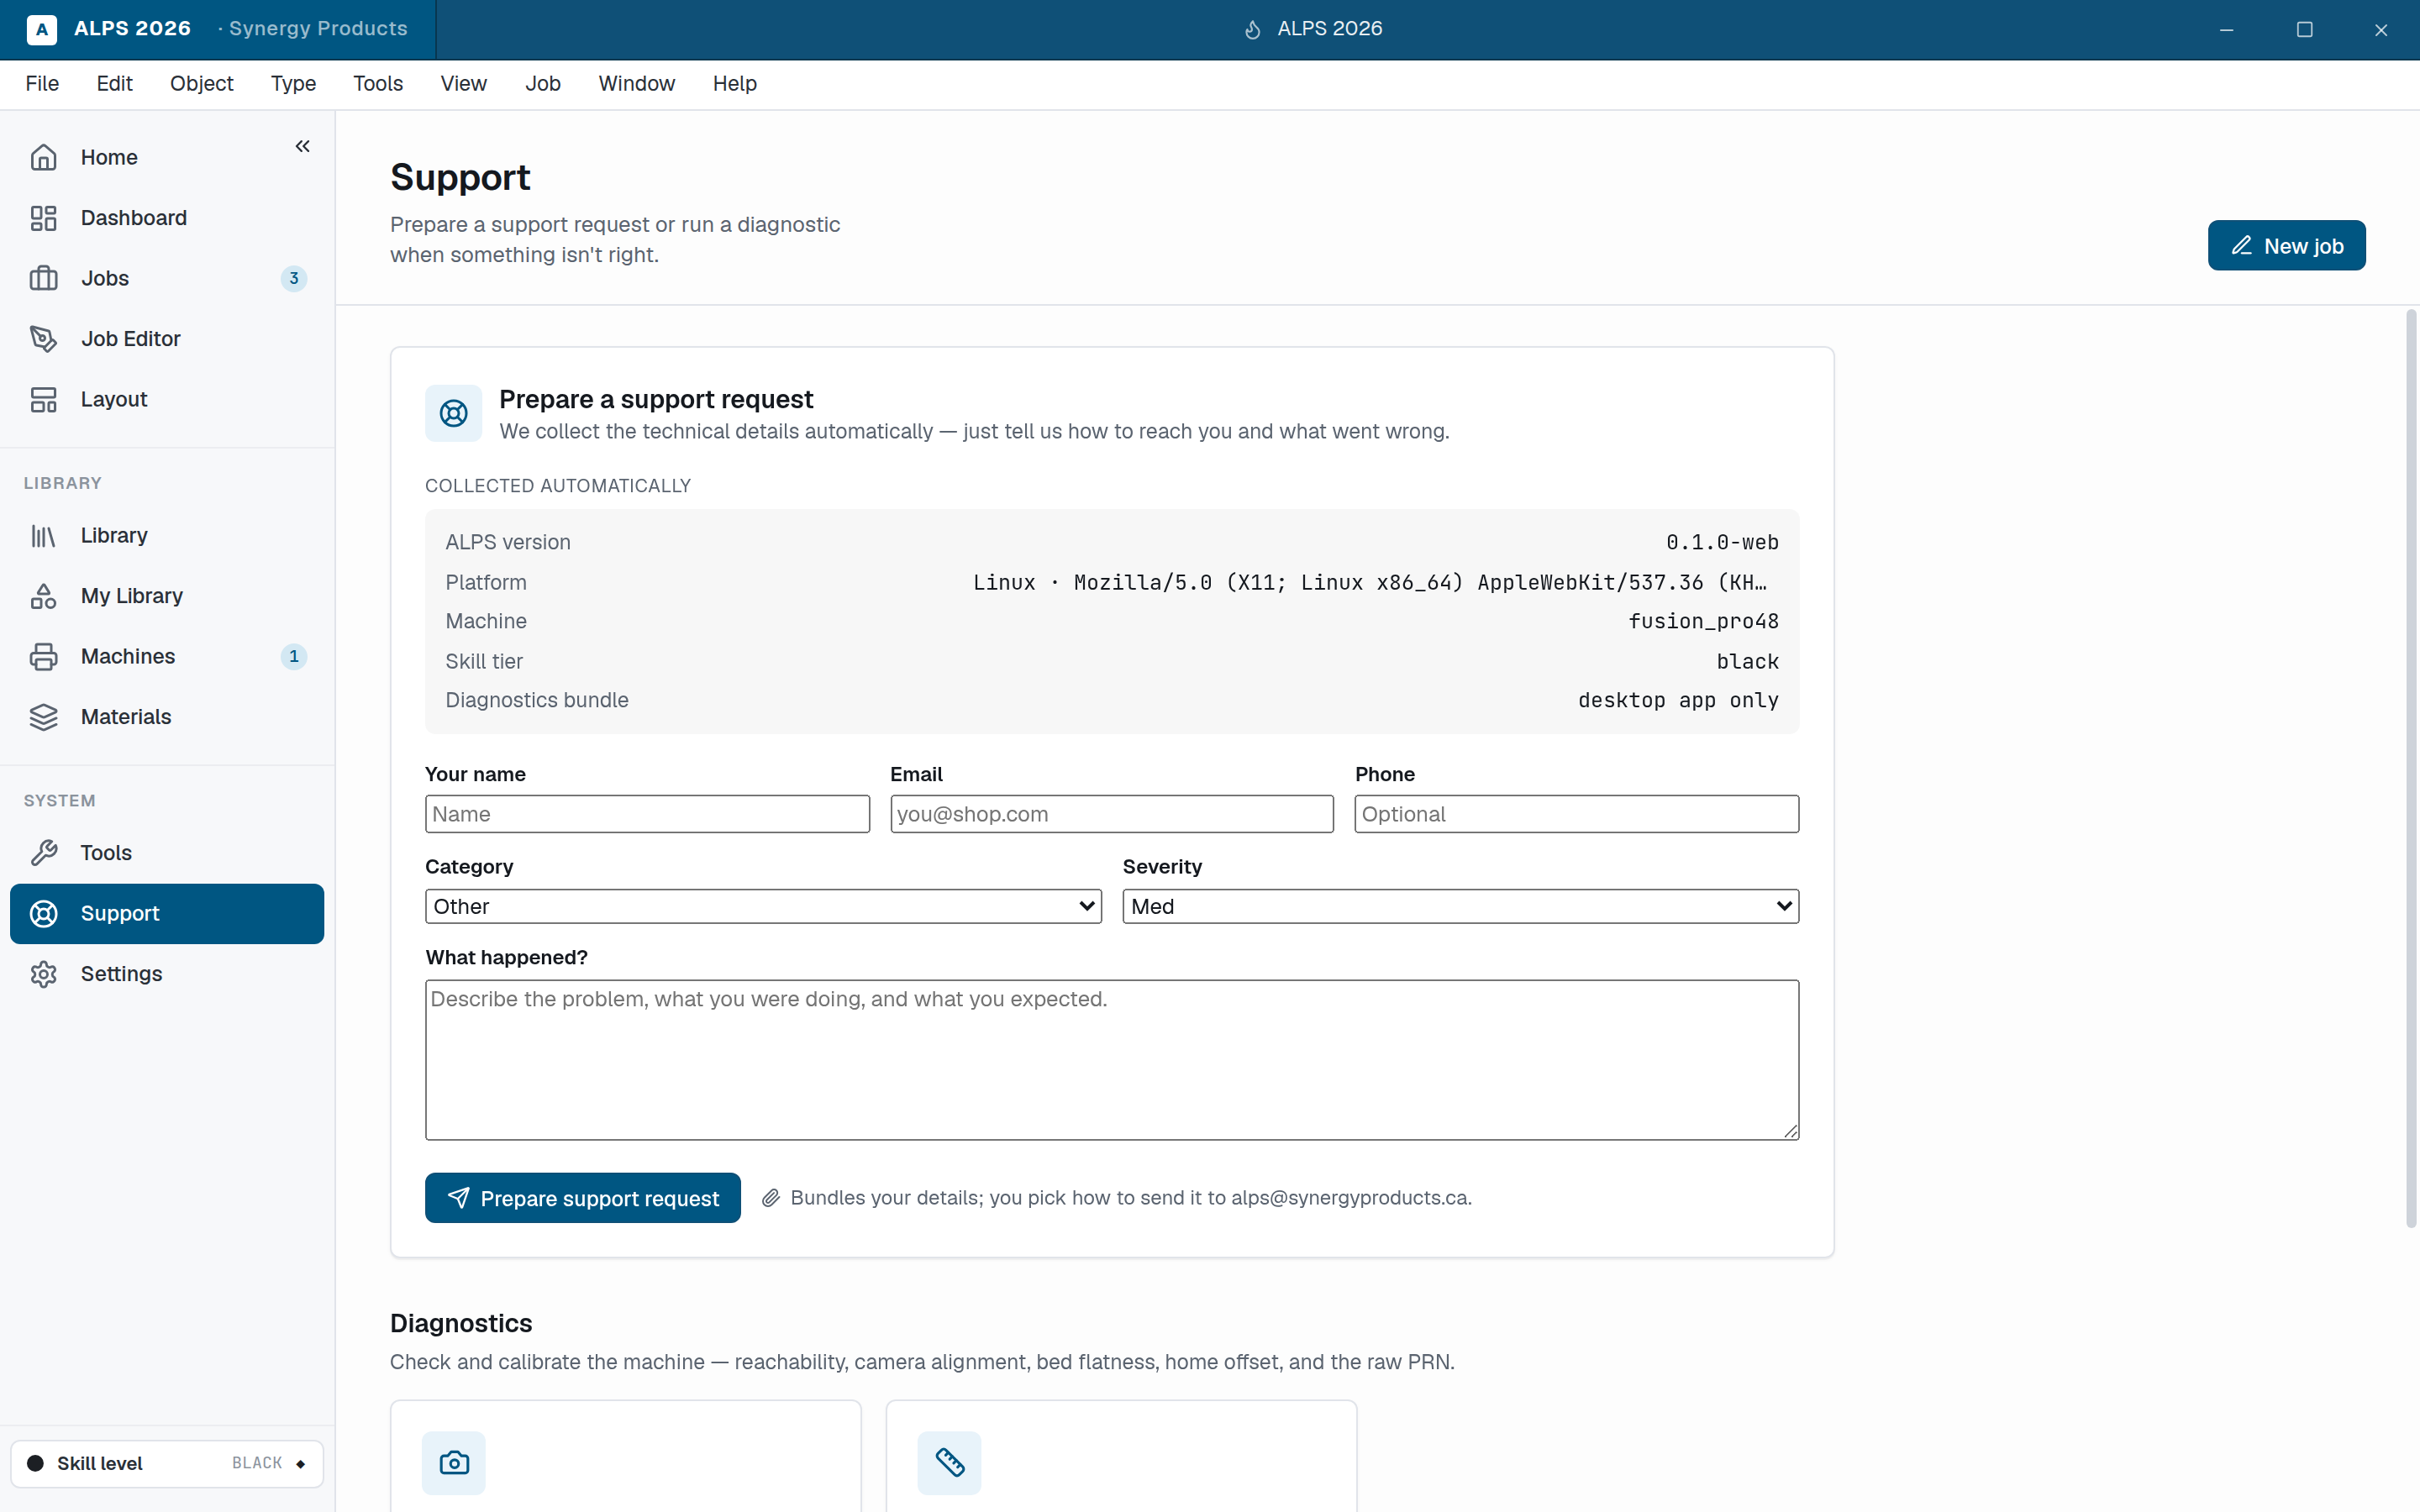Click the Home house icon in sidebar
2420x1512 pixels.
[x=43, y=157]
